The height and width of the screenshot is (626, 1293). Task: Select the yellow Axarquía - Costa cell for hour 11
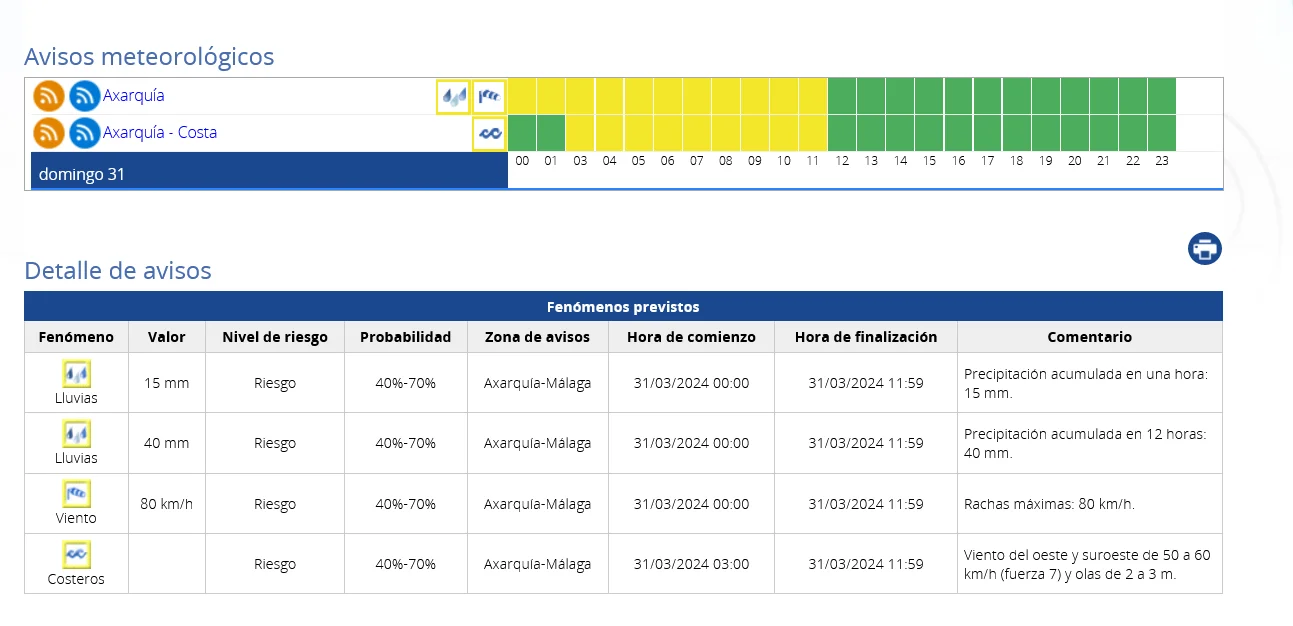click(813, 133)
